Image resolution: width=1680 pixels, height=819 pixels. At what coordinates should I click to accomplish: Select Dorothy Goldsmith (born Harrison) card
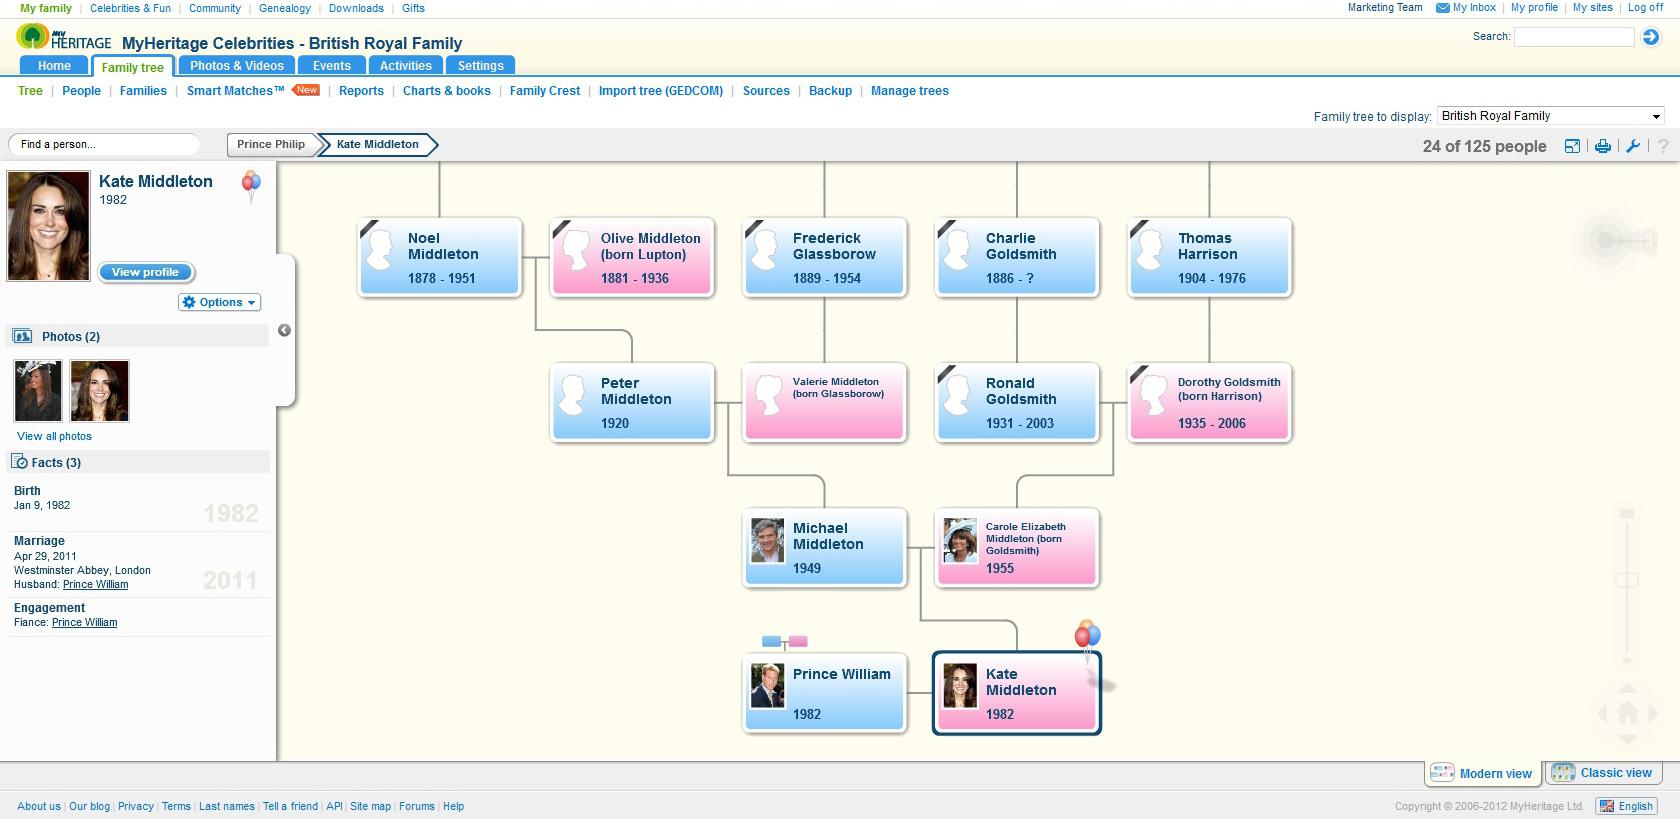point(1210,402)
